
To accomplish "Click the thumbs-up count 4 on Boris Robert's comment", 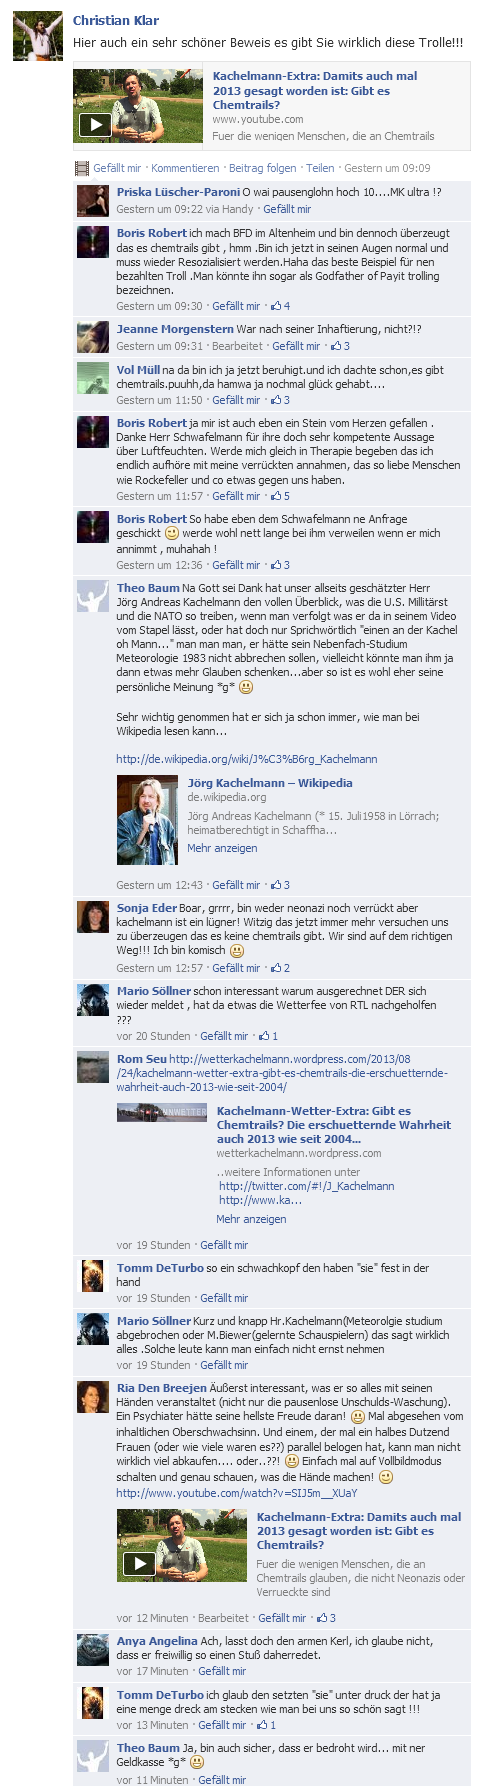I will (280, 306).
